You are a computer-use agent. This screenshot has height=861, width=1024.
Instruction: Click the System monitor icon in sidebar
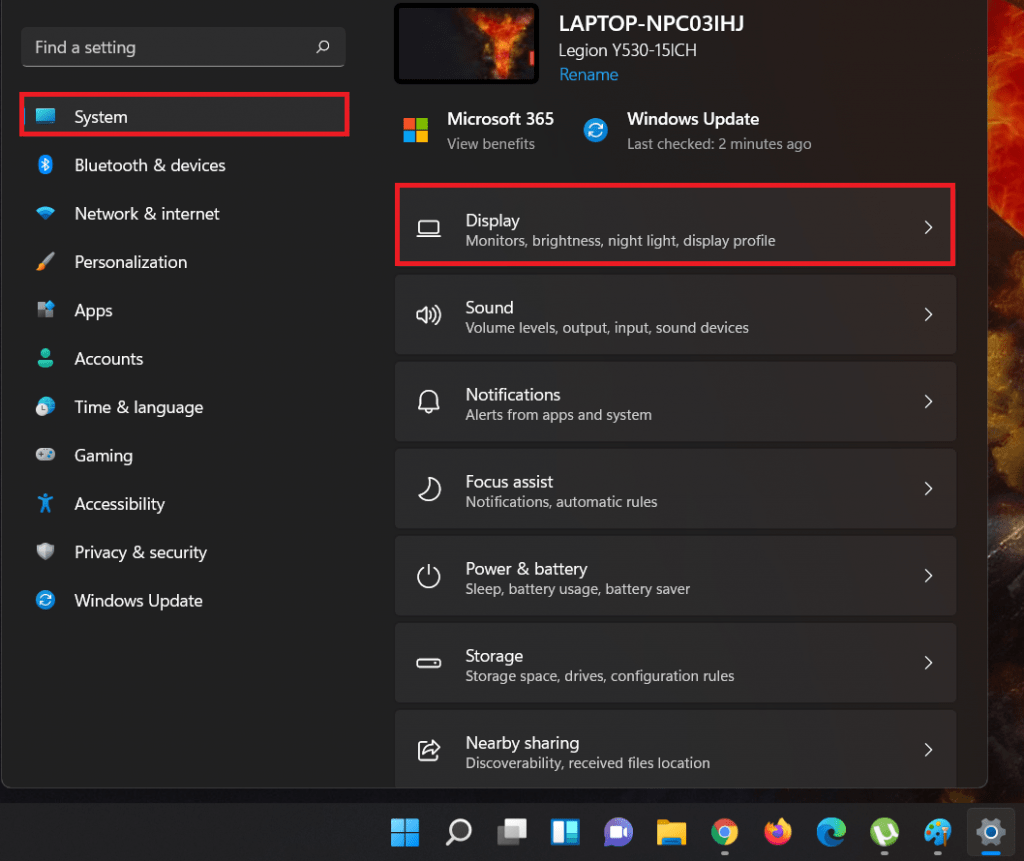[46, 116]
